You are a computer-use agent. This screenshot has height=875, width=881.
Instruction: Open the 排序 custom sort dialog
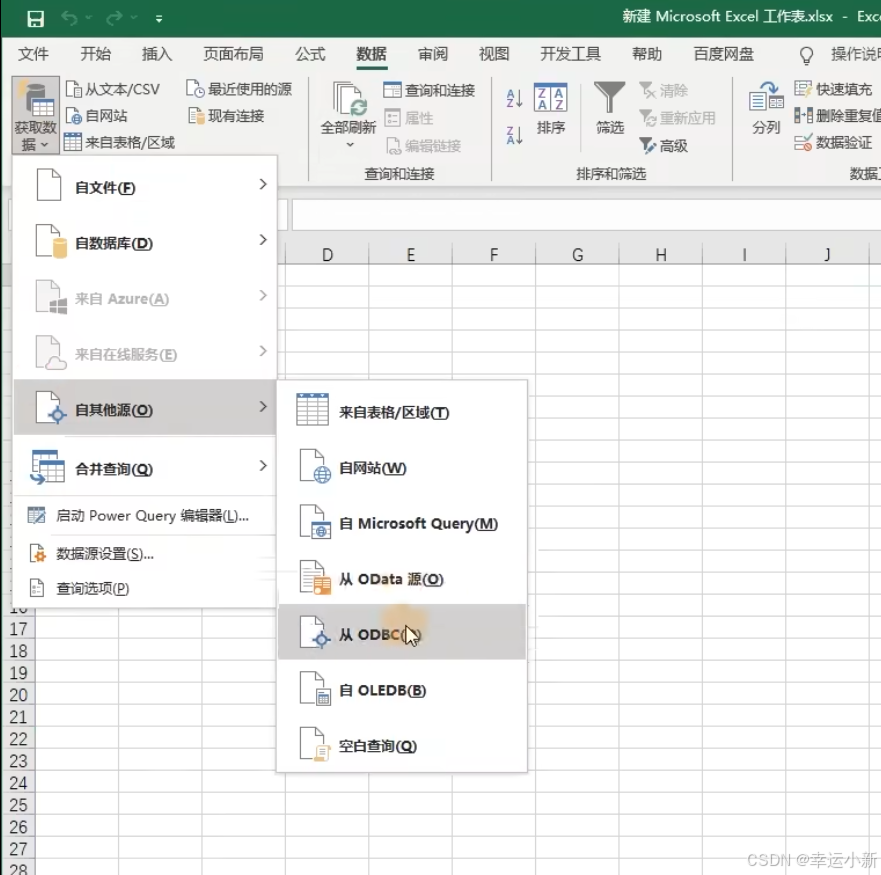coord(551,109)
